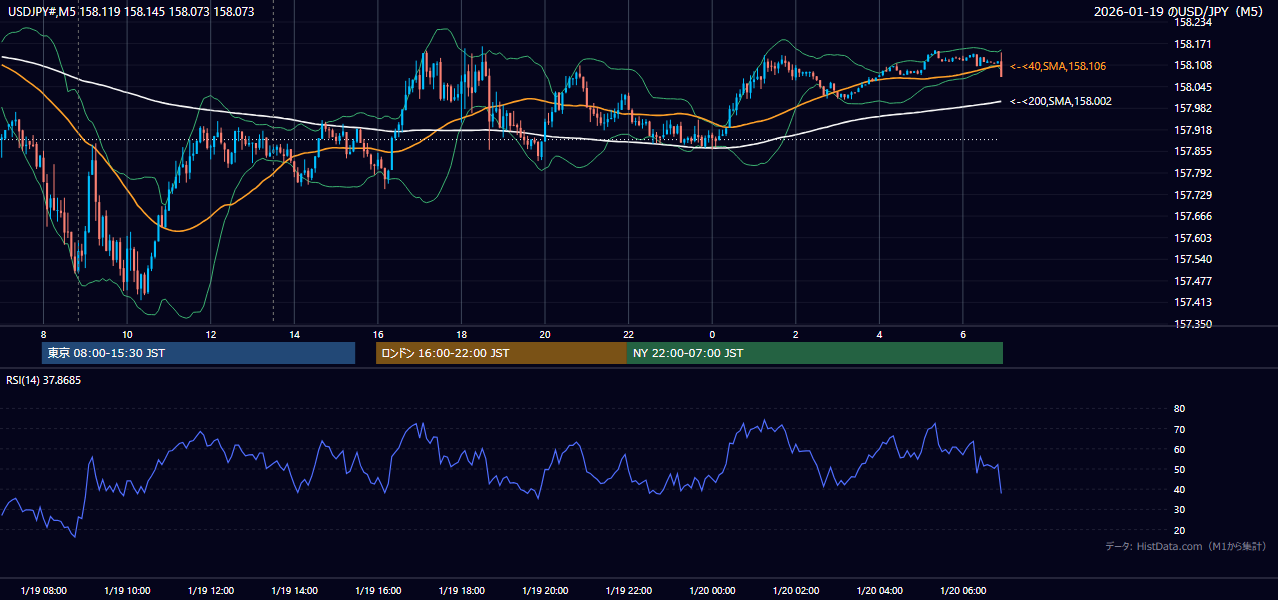
Task: Click hour tick 10 under price chart
Action: click(127, 334)
